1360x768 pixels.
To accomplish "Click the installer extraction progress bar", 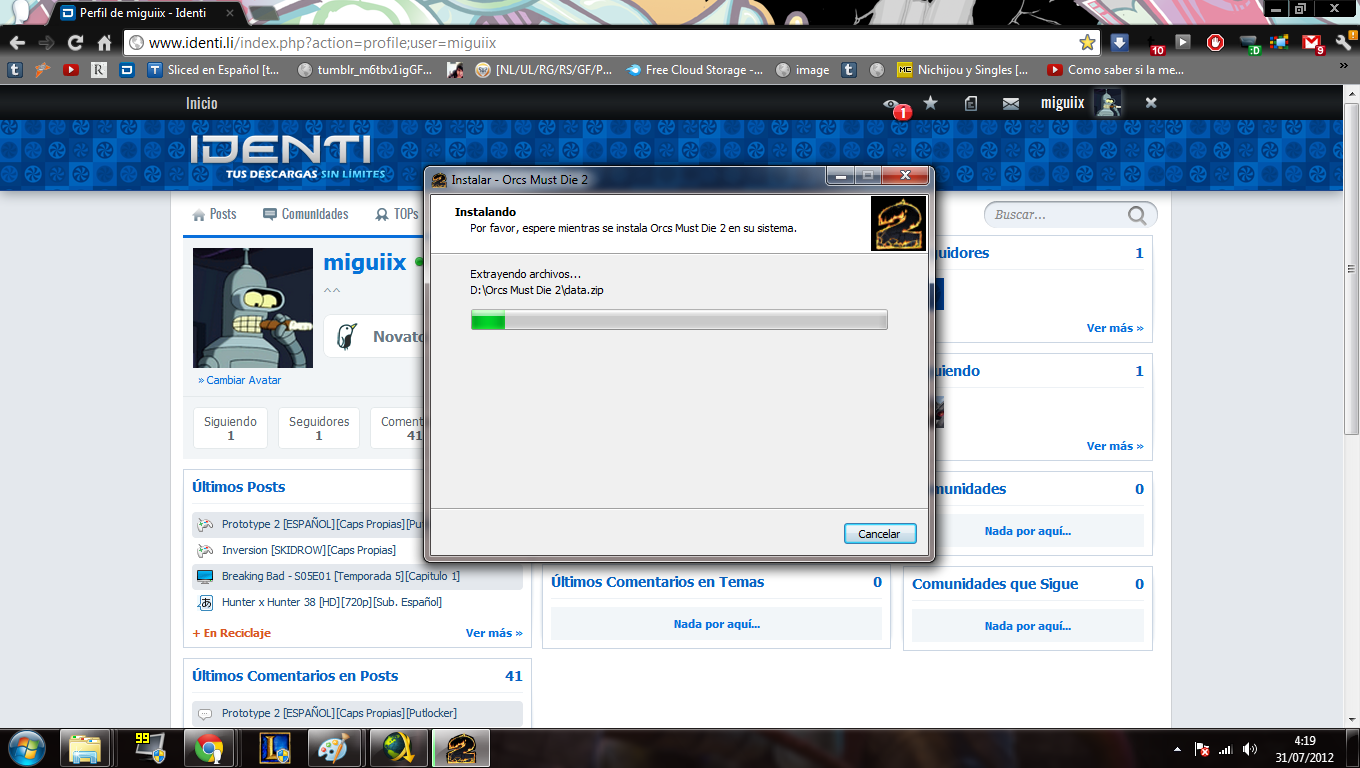I will pyautogui.click(x=679, y=320).
